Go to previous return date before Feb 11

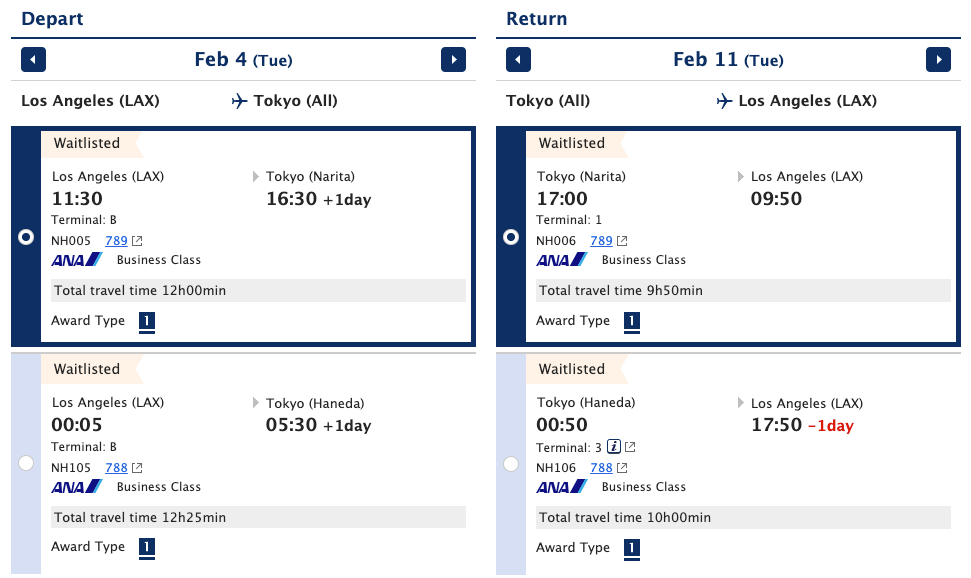[518, 60]
